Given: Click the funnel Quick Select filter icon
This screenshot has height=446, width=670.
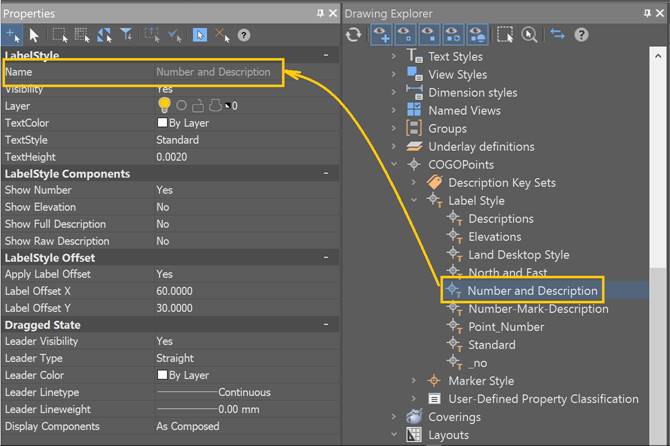Looking at the screenshot, I should [x=125, y=35].
